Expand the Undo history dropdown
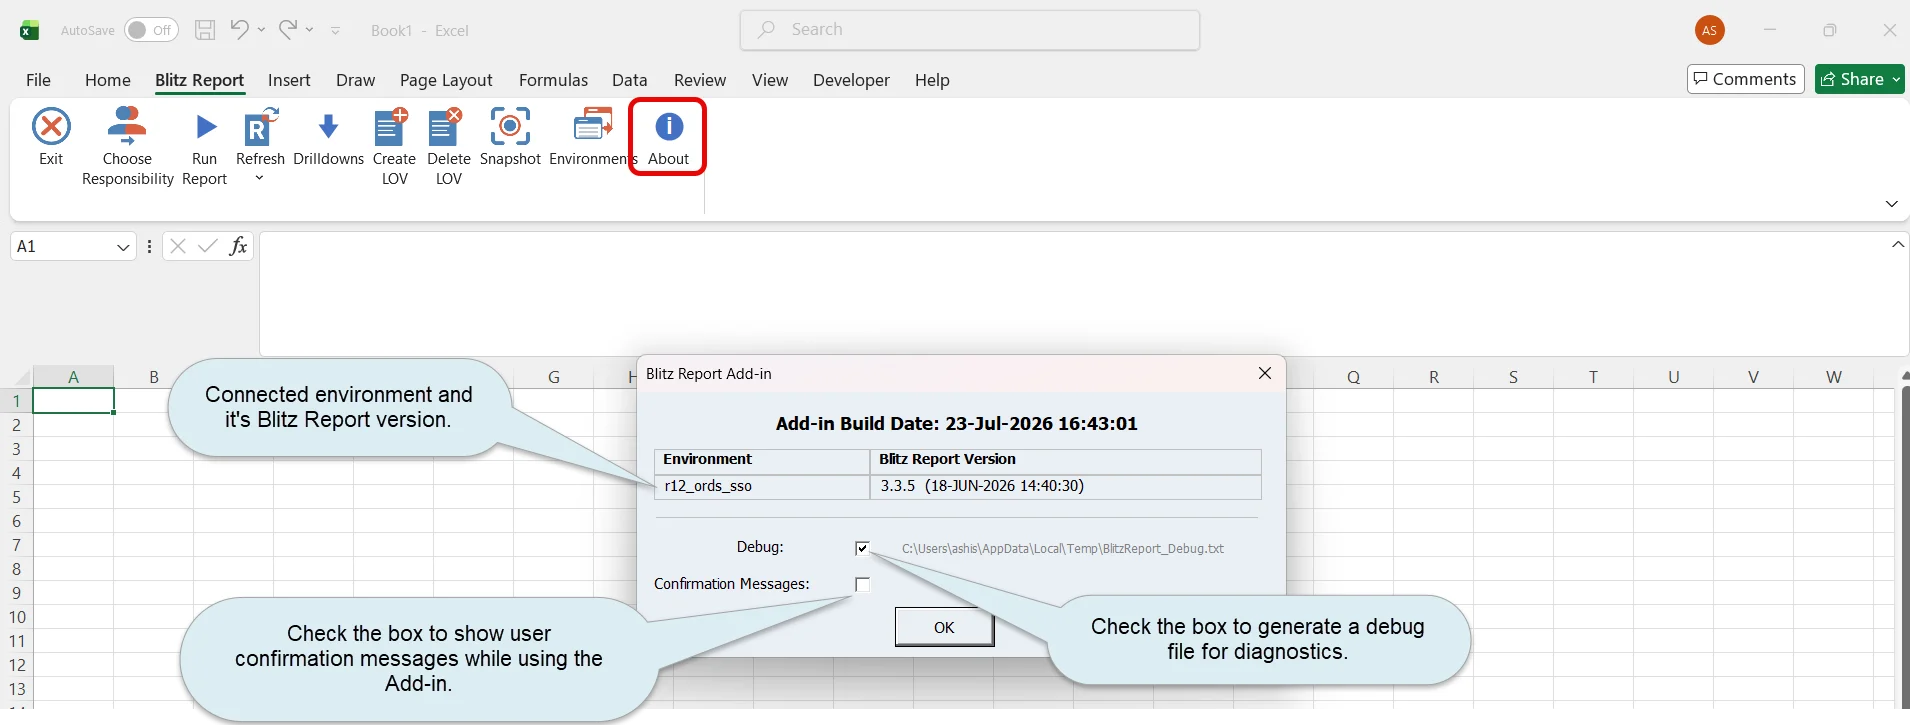 [261, 30]
